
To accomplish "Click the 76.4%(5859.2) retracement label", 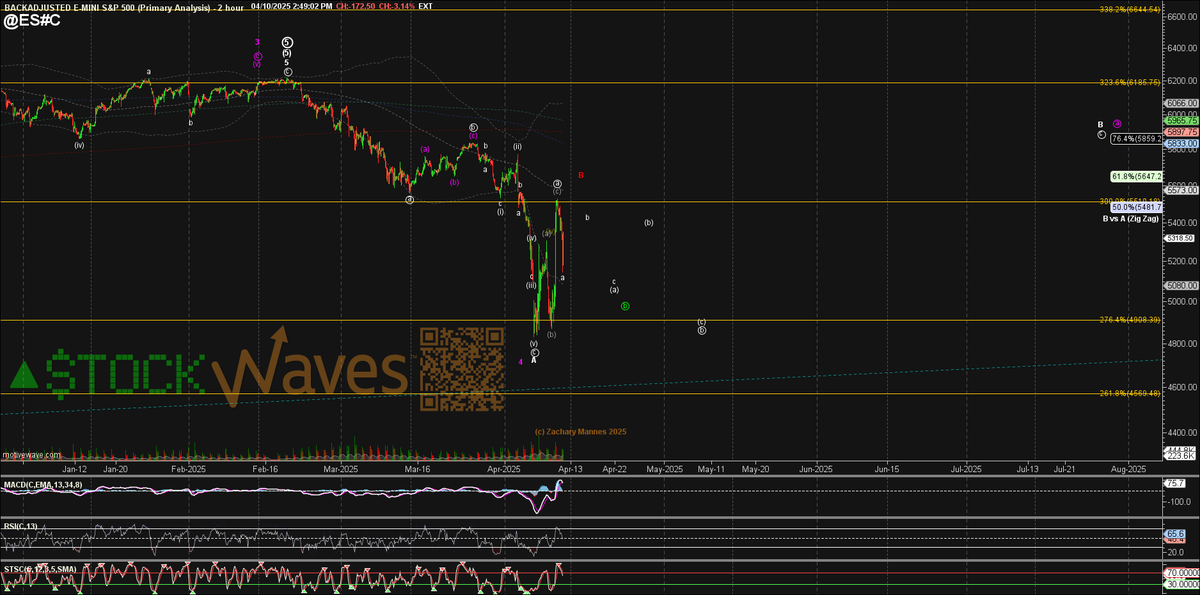I will [x=1137, y=138].
